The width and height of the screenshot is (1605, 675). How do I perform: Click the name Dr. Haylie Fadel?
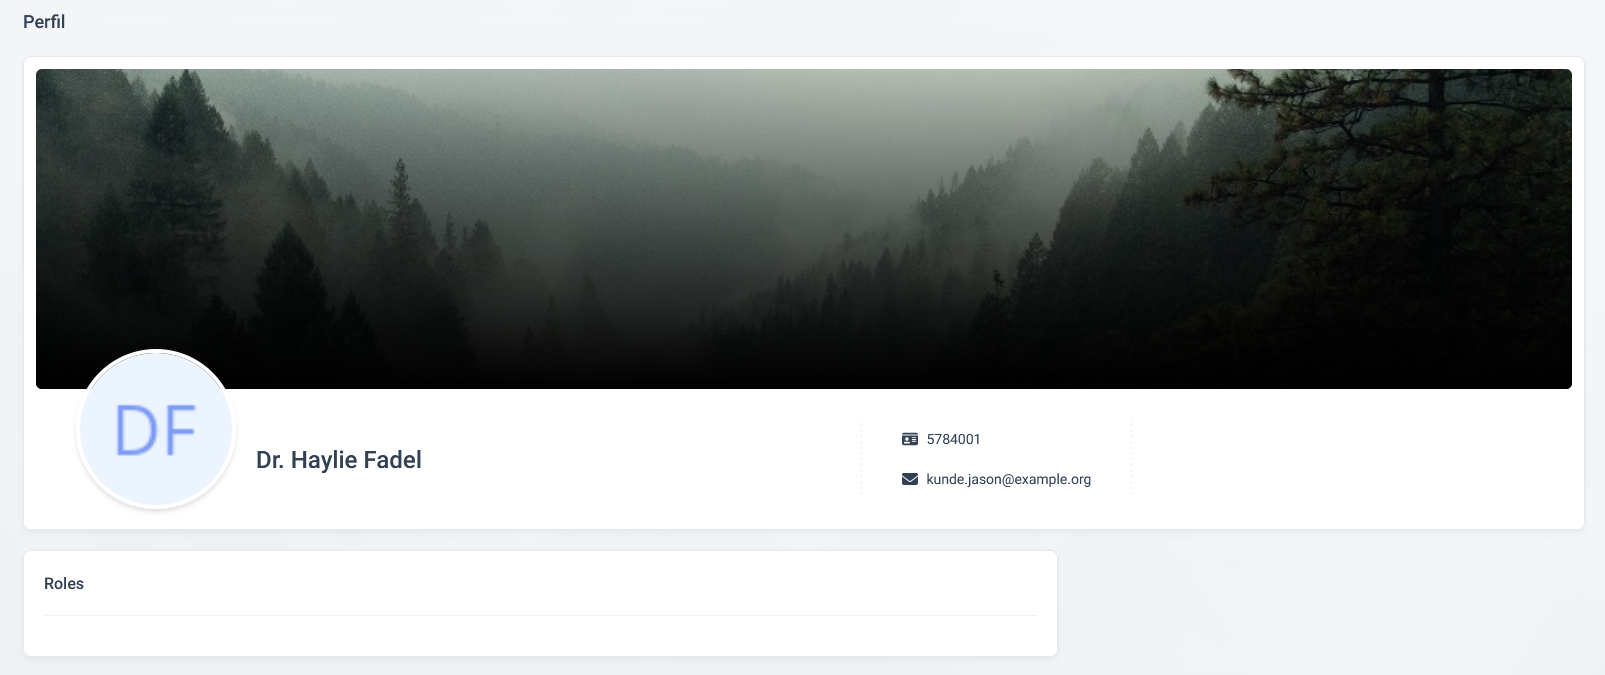pos(338,460)
